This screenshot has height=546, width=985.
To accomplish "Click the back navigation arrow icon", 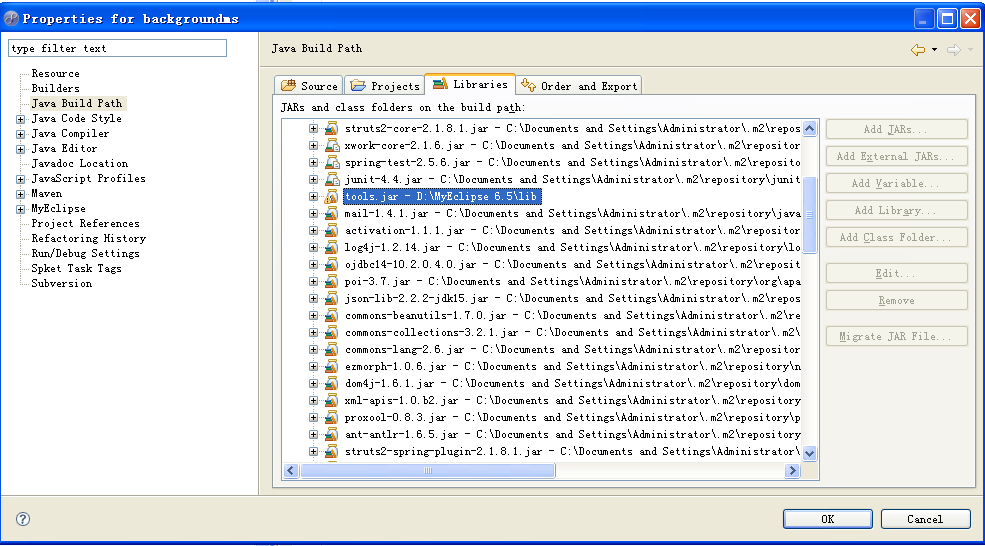I will pos(917,49).
